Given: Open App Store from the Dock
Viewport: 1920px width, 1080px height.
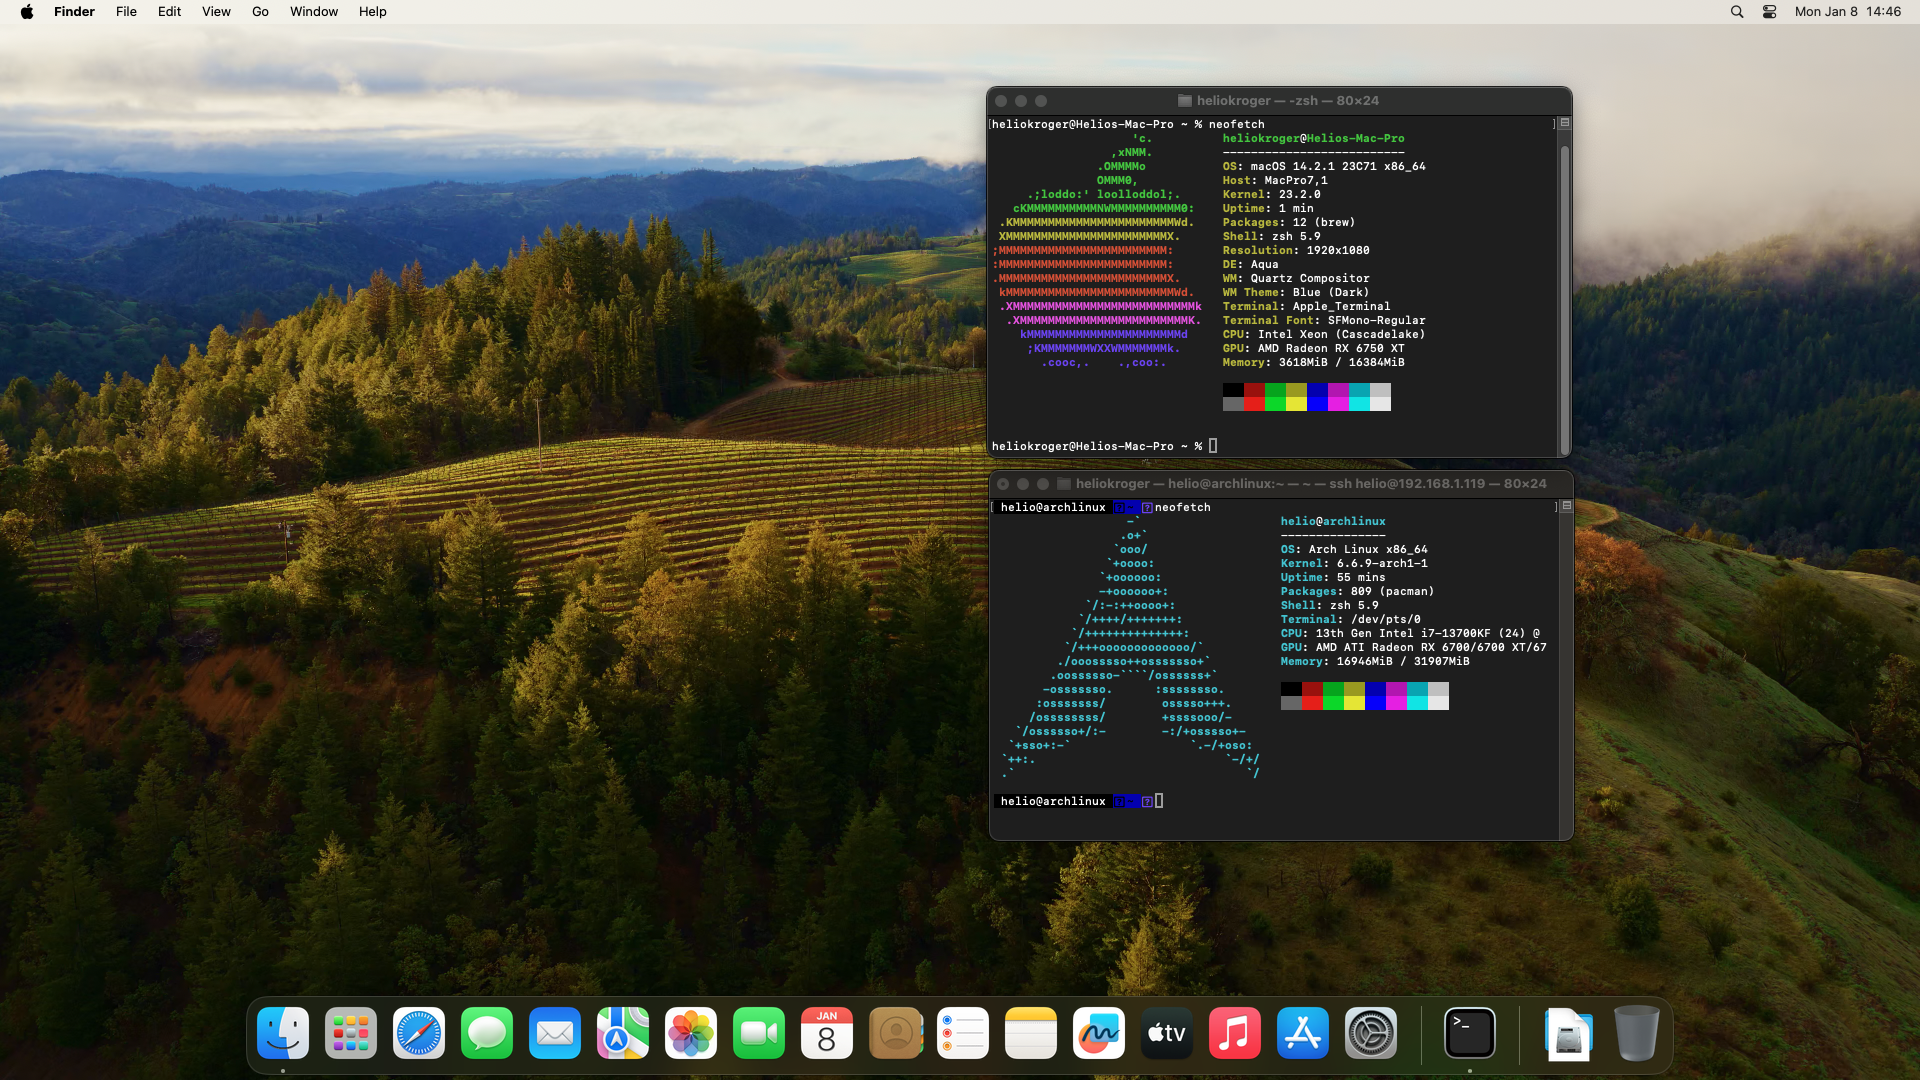Looking at the screenshot, I should [1303, 1033].
